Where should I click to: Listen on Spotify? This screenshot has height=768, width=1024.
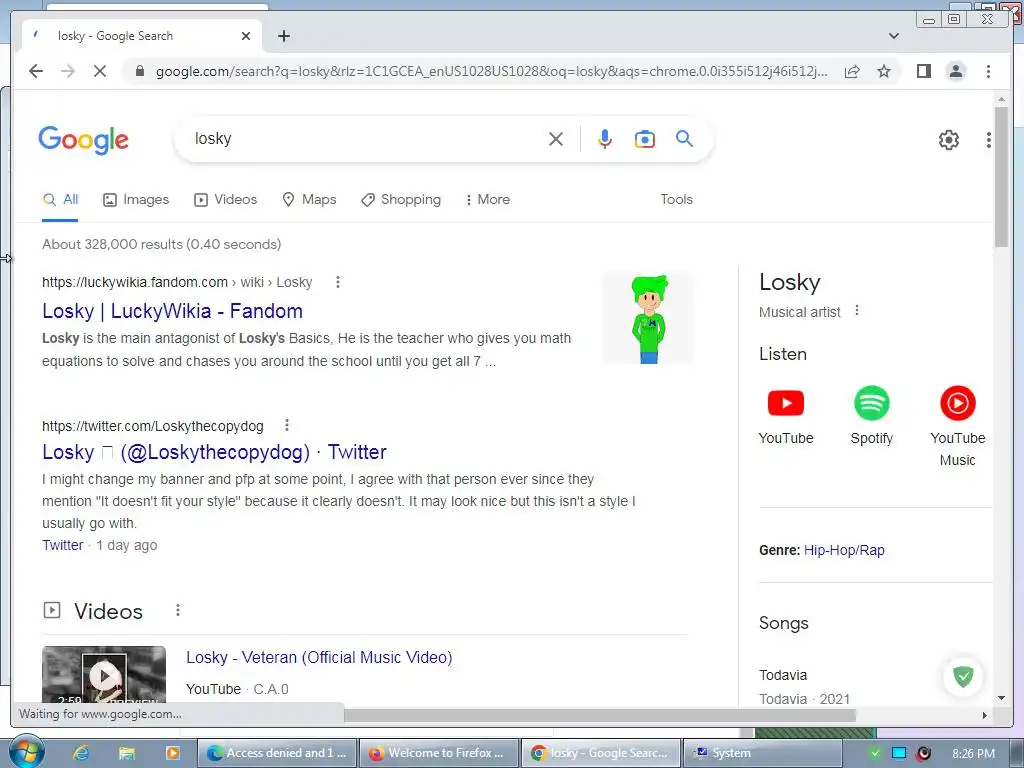pyautogui.click(x=871, y=416)
